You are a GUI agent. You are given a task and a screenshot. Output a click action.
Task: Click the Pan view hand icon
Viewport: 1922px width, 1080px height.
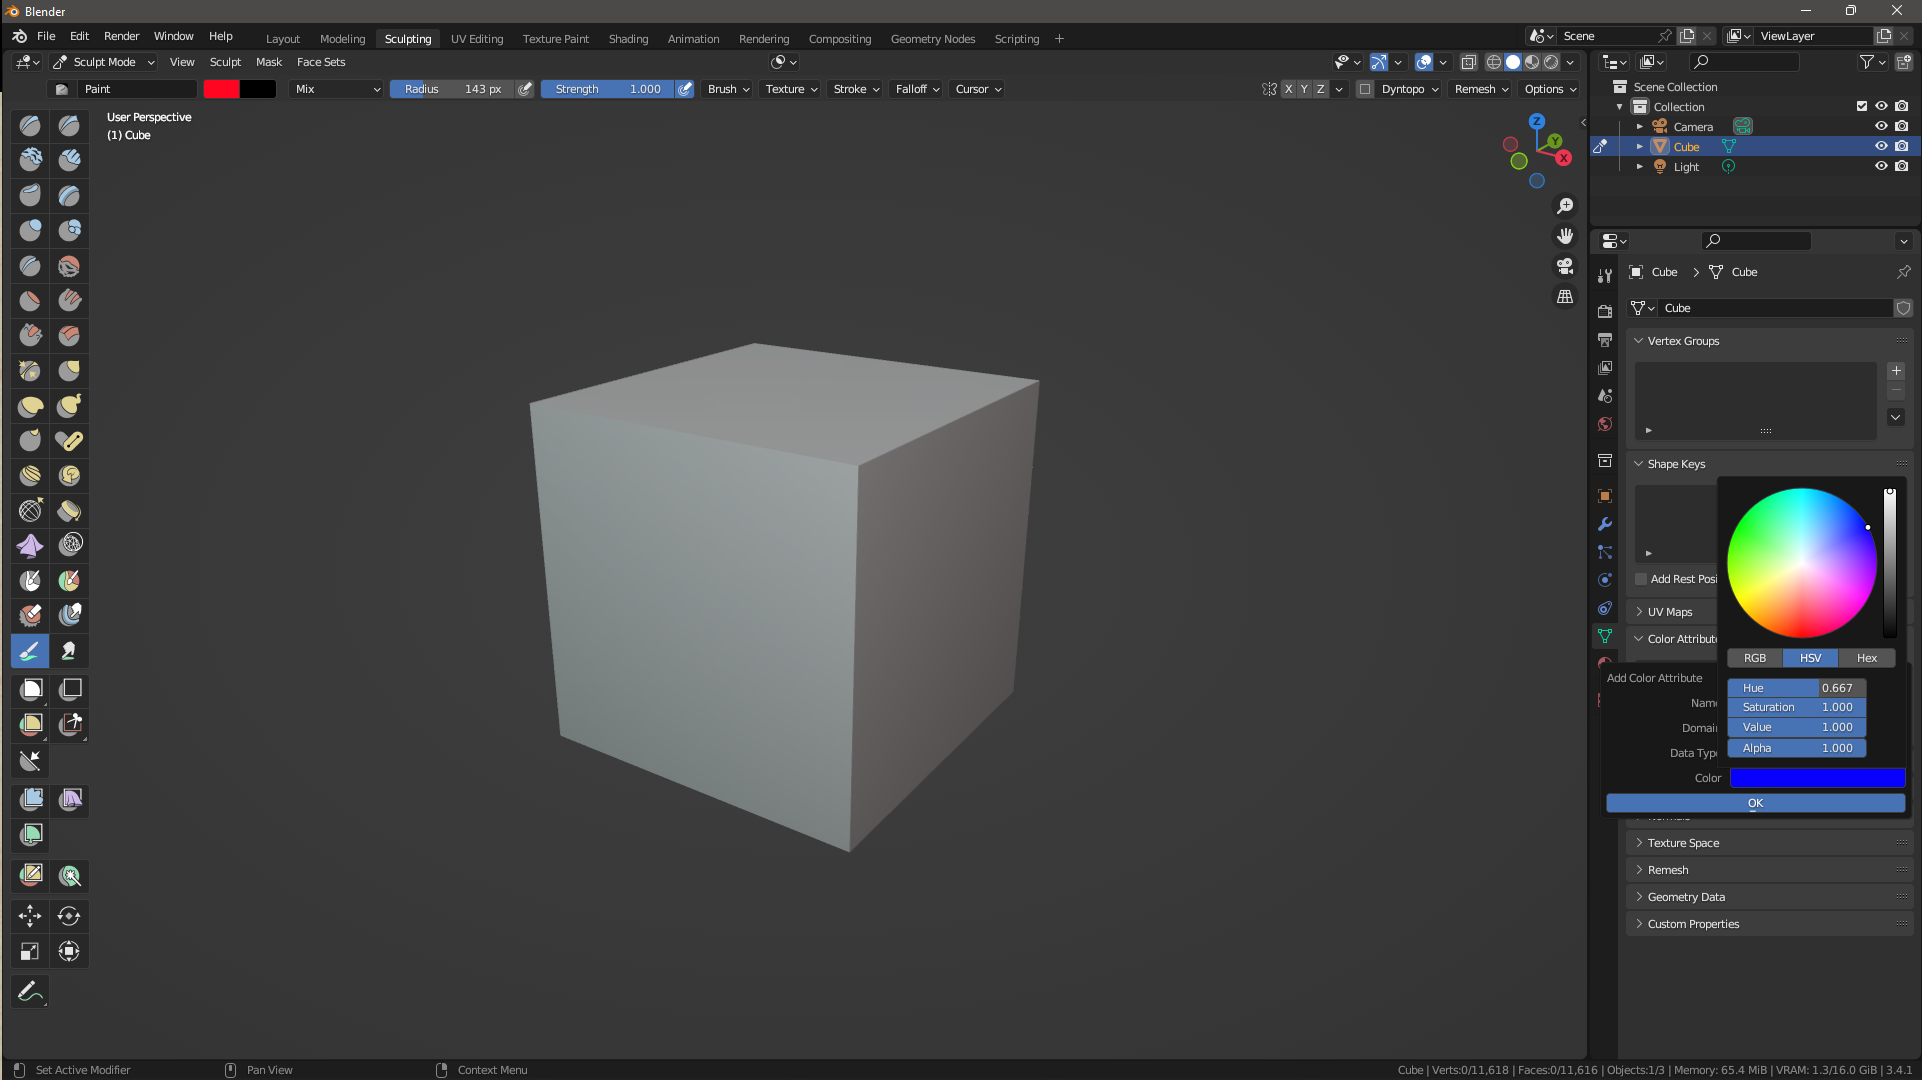[1565, 236]
